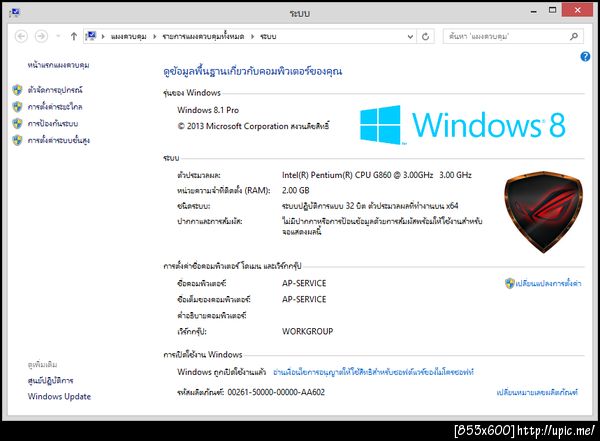Select the Intel Pentium CPU G860 text
Image resolution: width=600 pixels, height=441 pixels.
(x=377, y=175)
